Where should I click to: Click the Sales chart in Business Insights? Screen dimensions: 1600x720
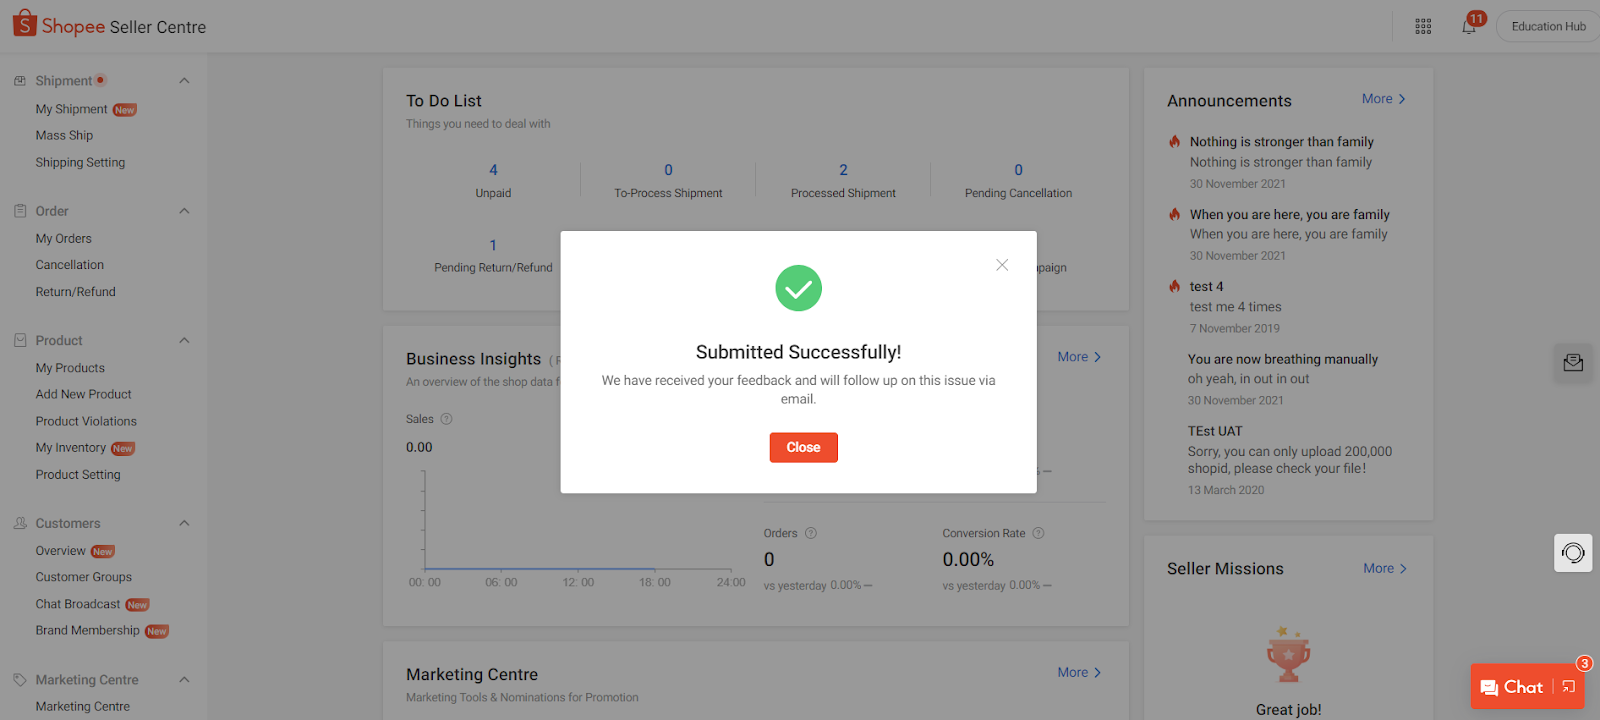click(577, 520)
